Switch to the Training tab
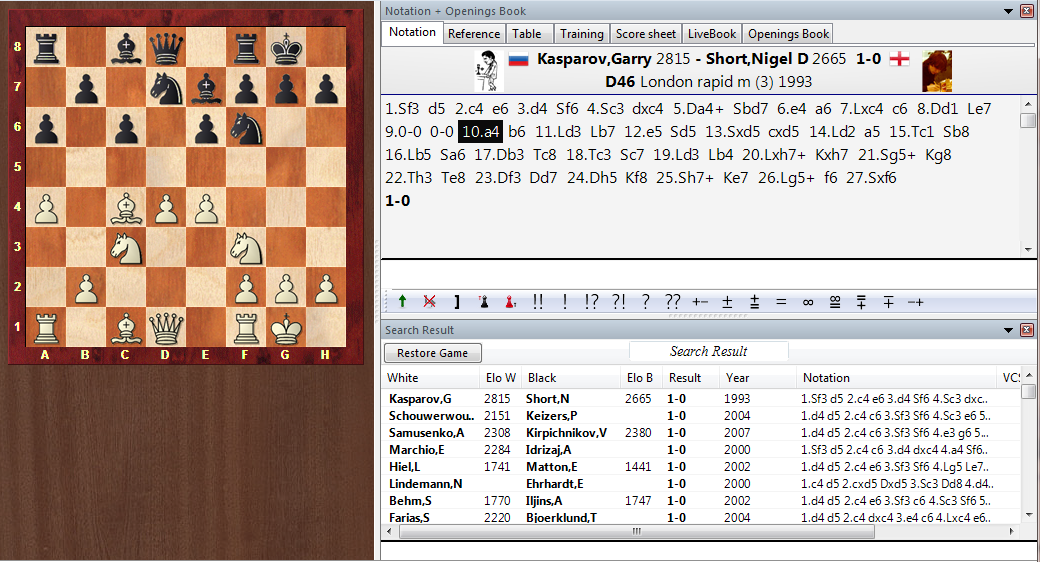 click(582, 34)
